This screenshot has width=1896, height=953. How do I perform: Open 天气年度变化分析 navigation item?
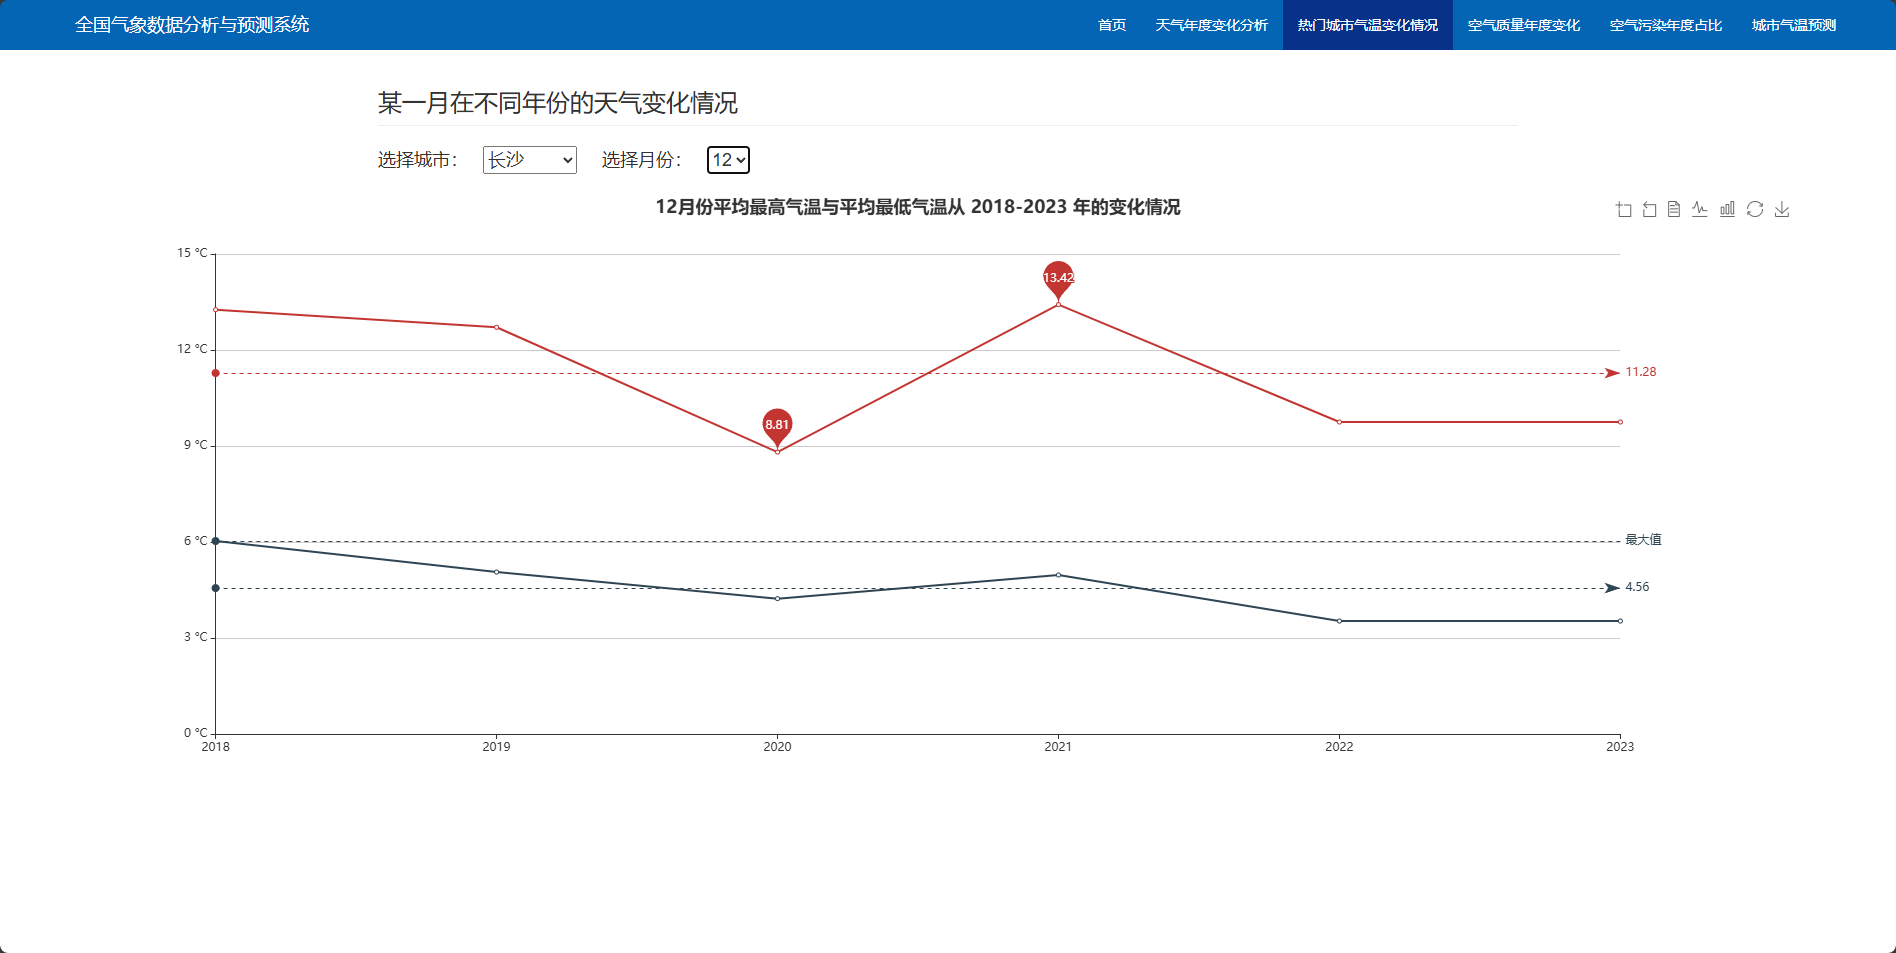[1212, 25]
